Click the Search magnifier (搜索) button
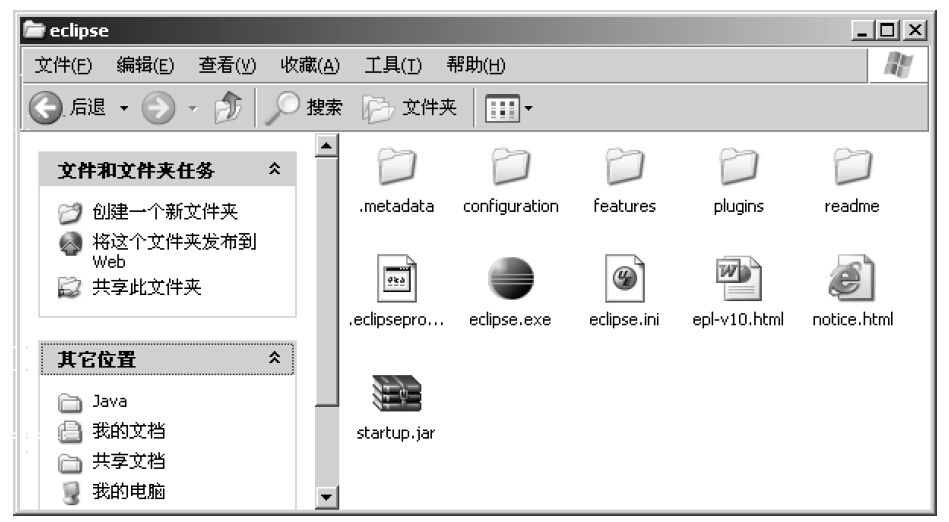 [304, 108]
